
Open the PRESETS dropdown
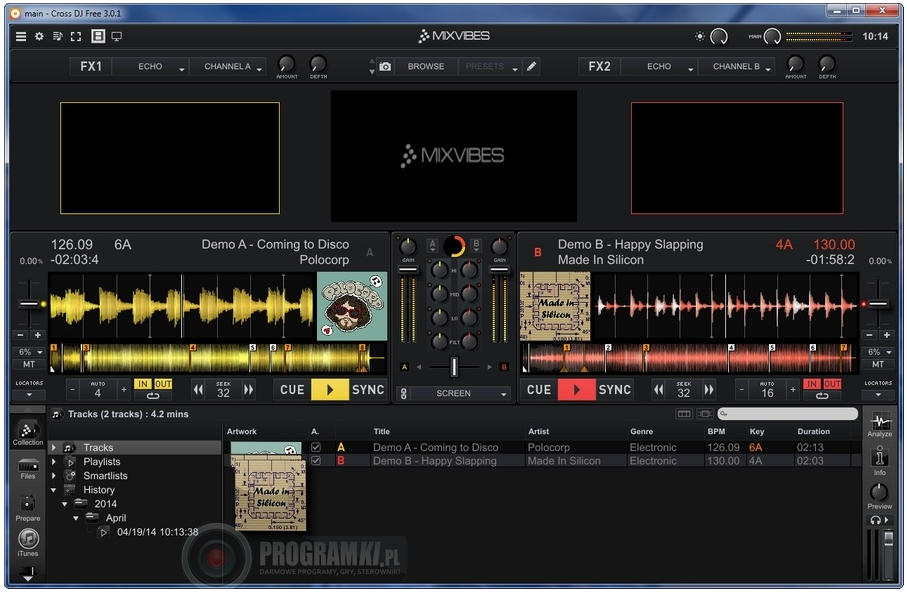point(490,67)
